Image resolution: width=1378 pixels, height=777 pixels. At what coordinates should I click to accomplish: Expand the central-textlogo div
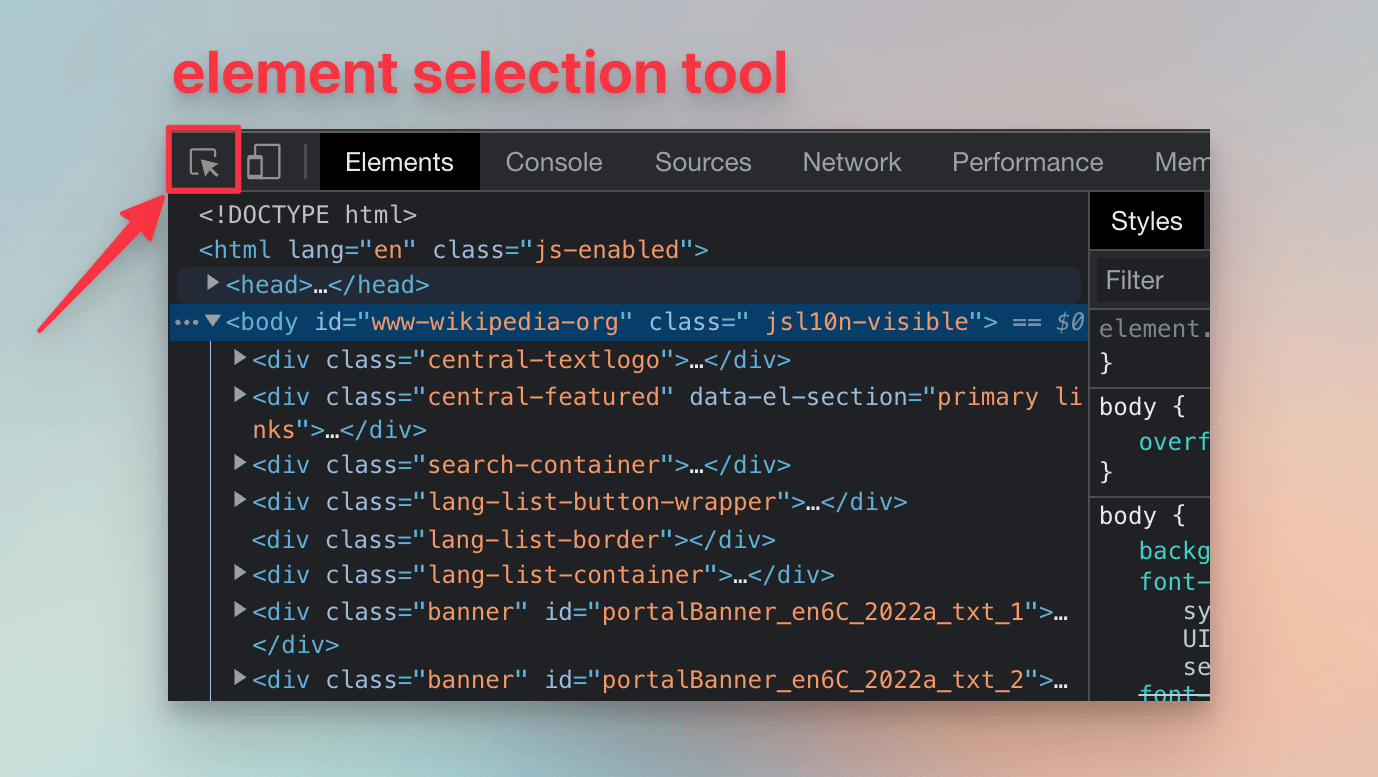[239, 358]
